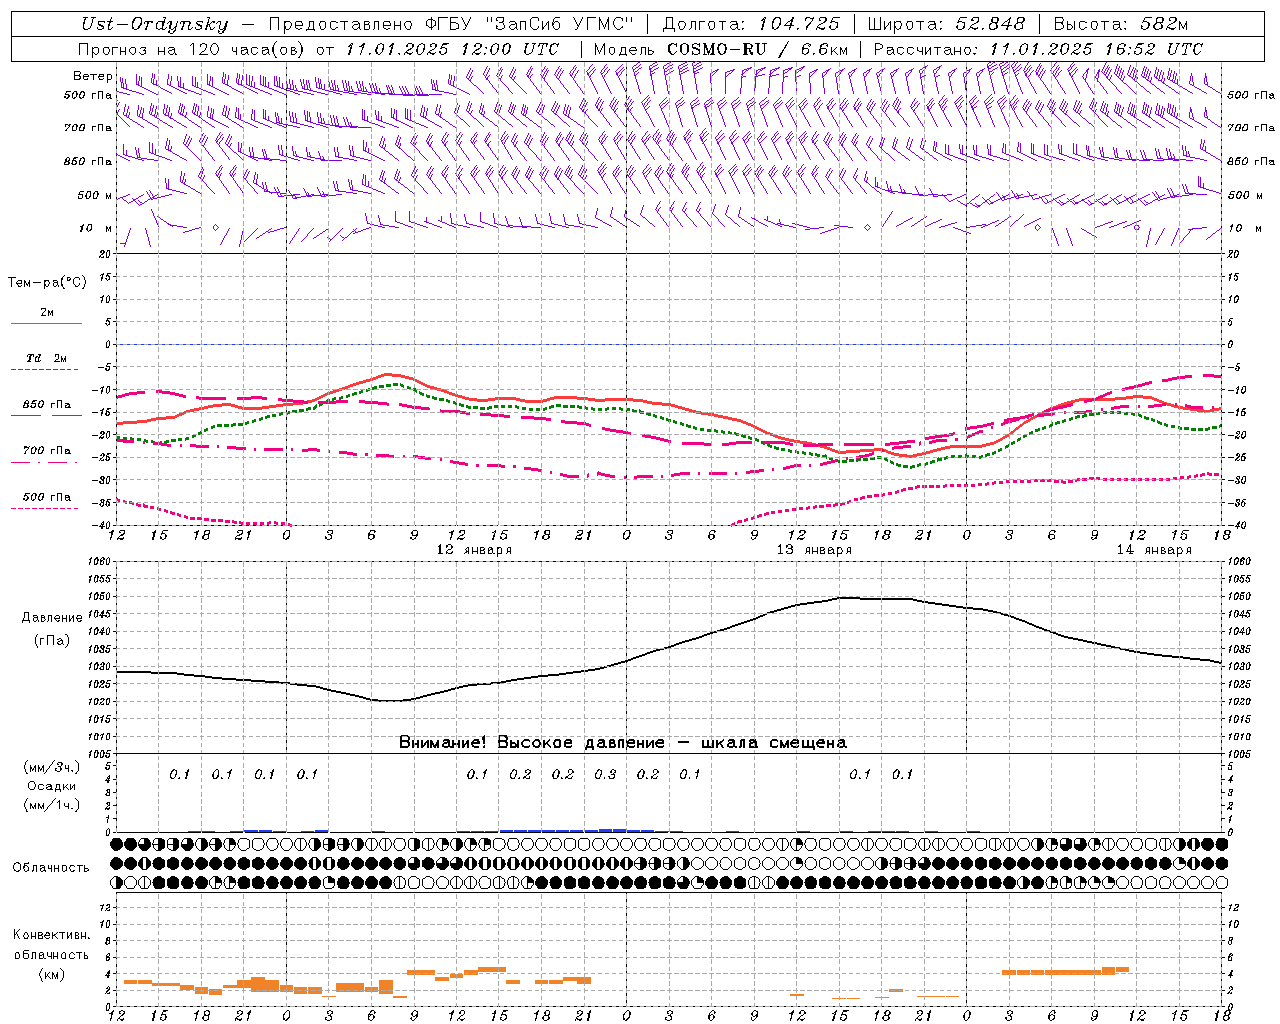Click the 10 м wind level label at left
Viewport: 1280px width, 1024px height.
tap(96, 228)
